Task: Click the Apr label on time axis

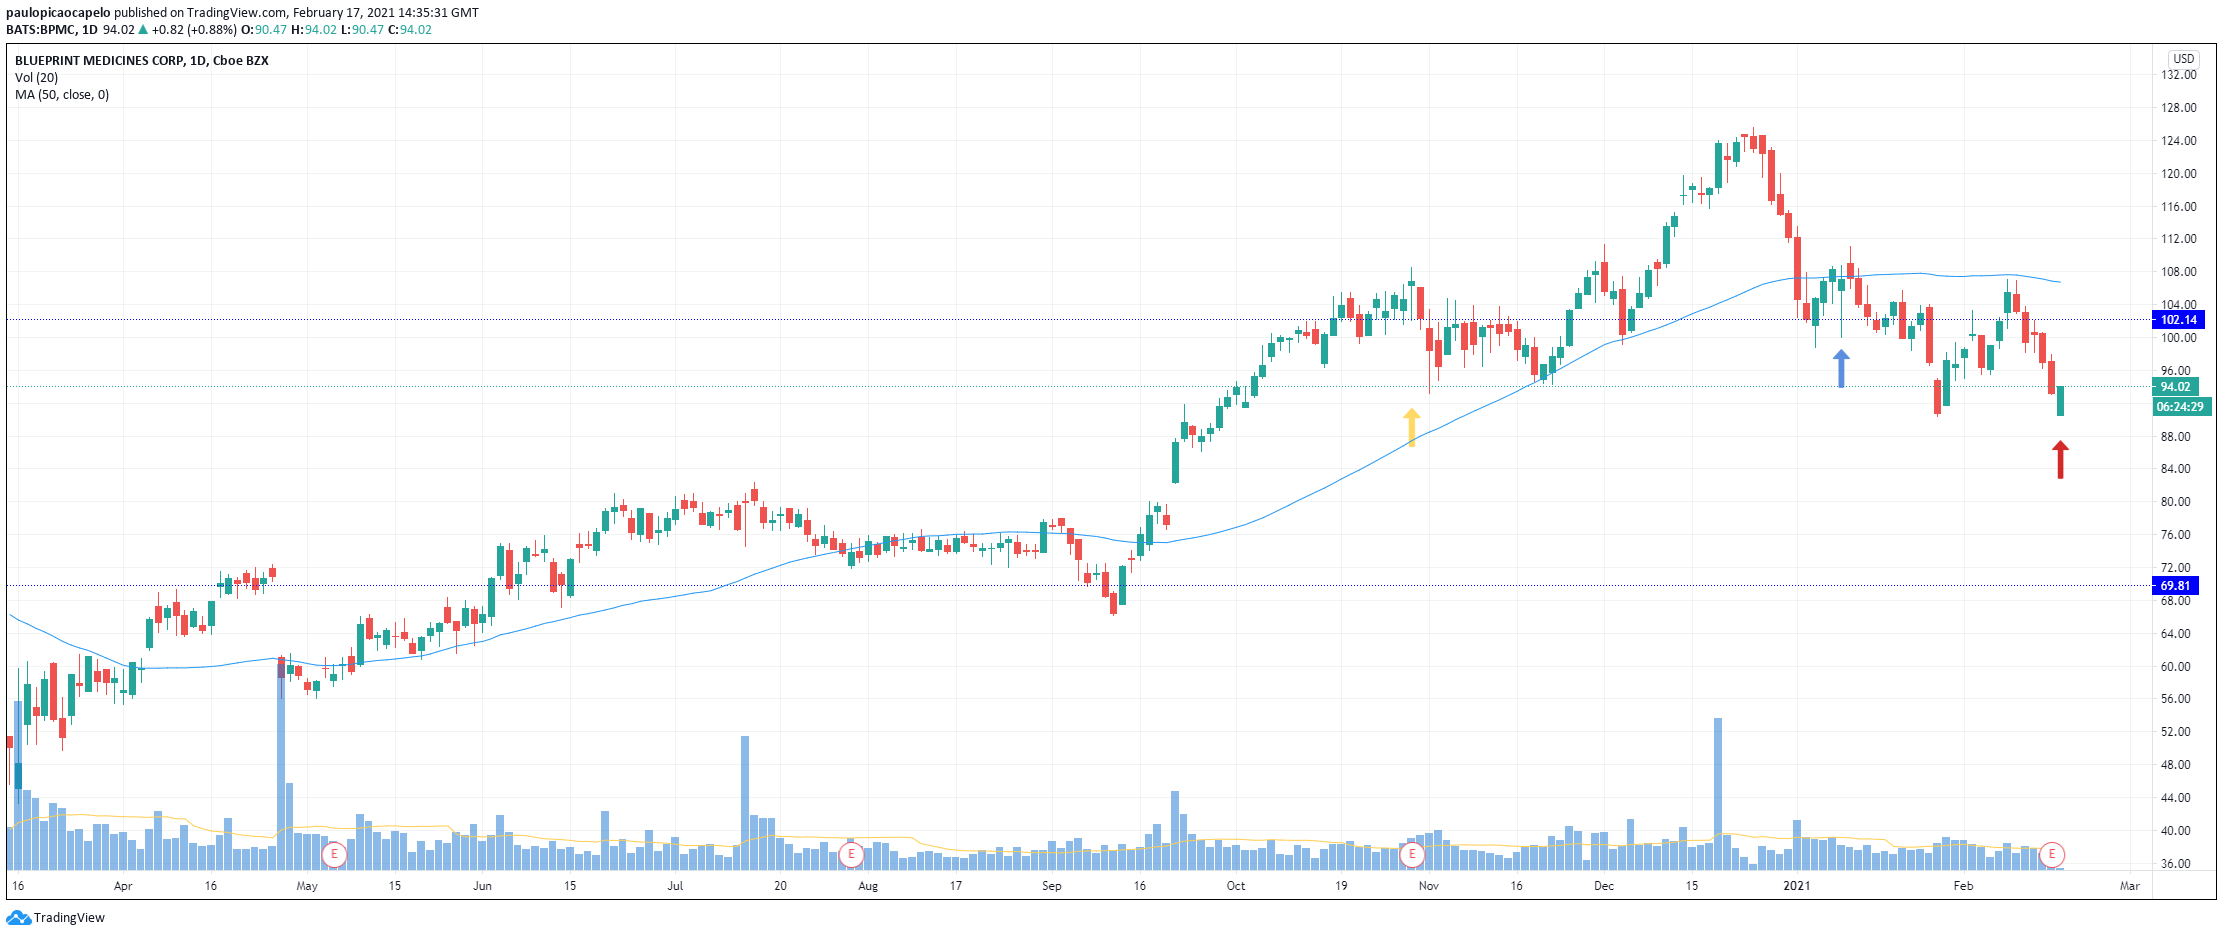Action: click(123, 886)
